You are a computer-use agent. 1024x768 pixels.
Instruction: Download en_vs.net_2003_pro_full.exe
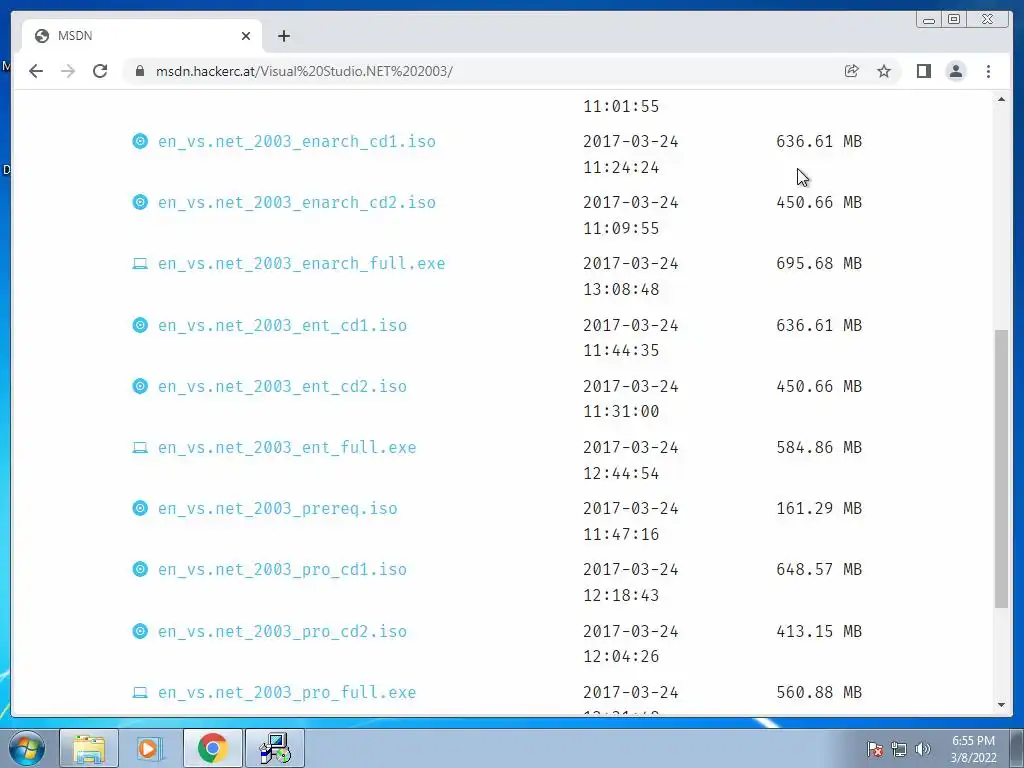click(287, 692)
